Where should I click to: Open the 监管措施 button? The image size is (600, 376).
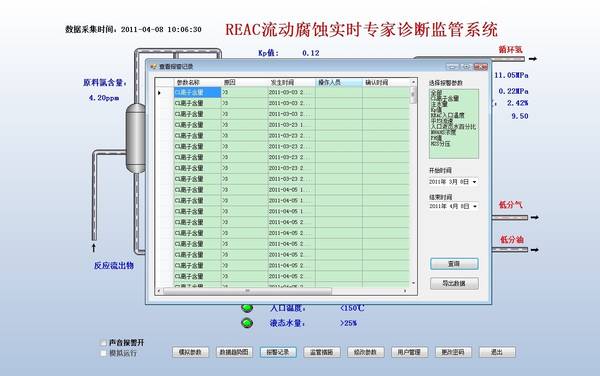coord(322,352)
